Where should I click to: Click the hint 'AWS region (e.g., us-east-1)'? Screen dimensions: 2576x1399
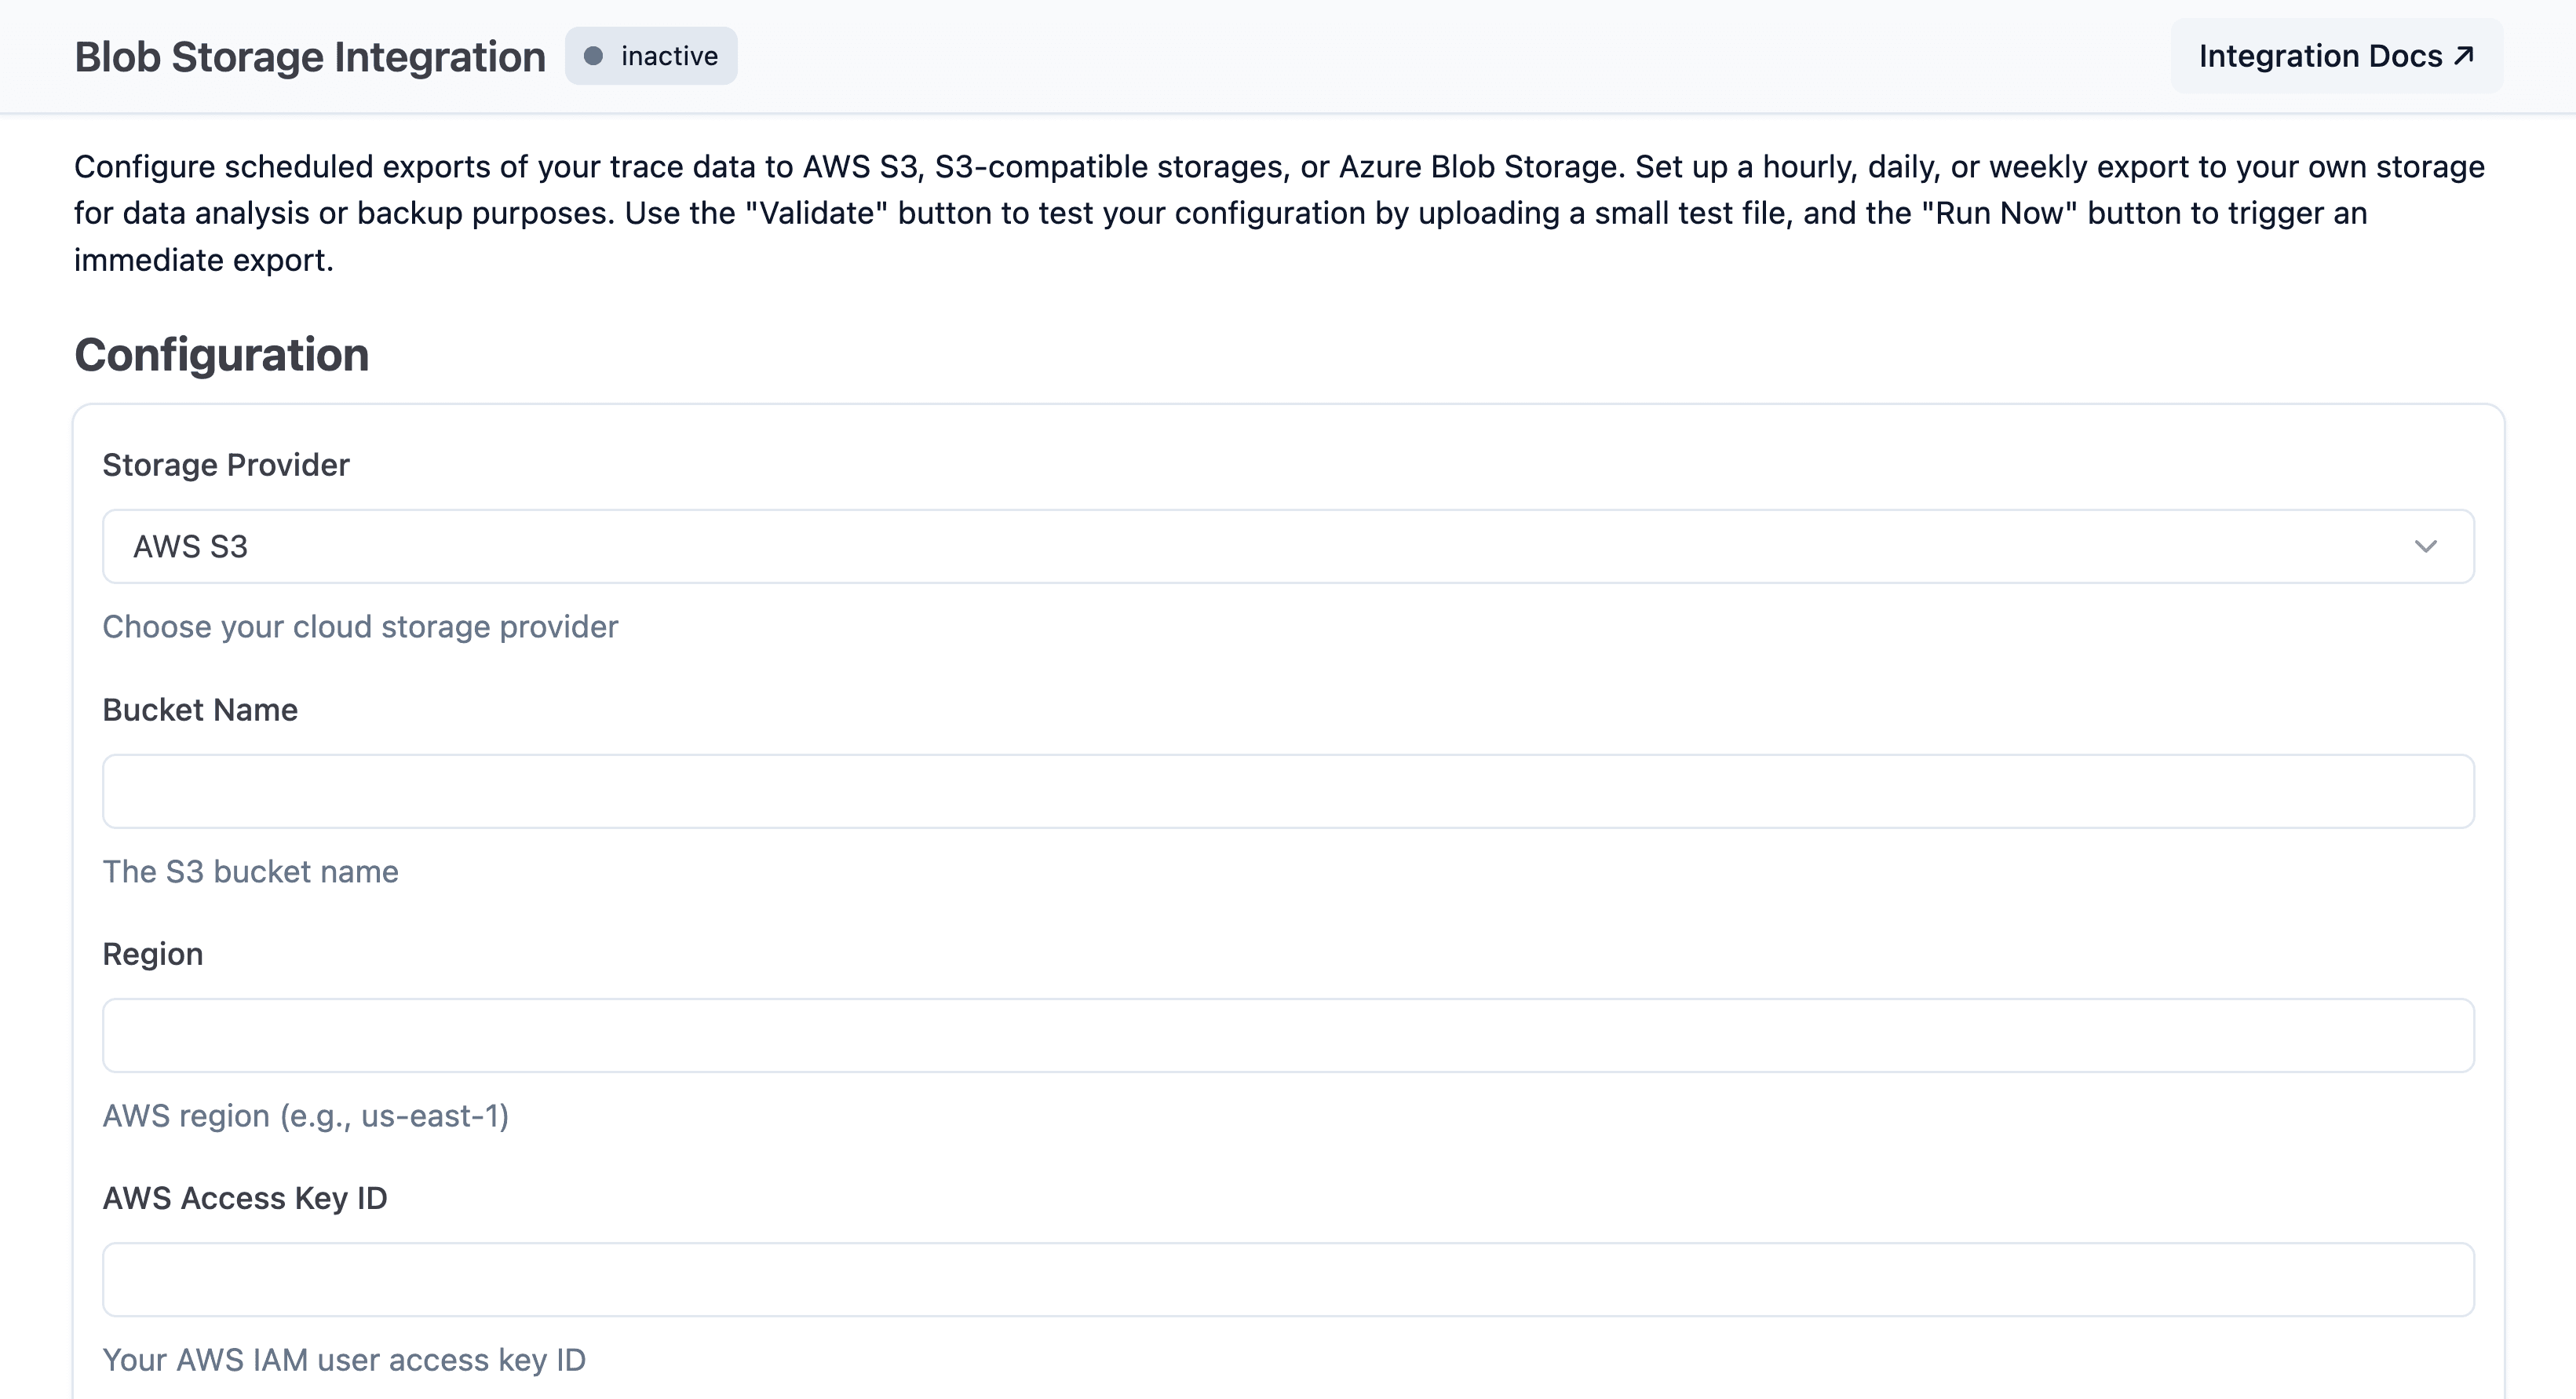[307, 1116]
